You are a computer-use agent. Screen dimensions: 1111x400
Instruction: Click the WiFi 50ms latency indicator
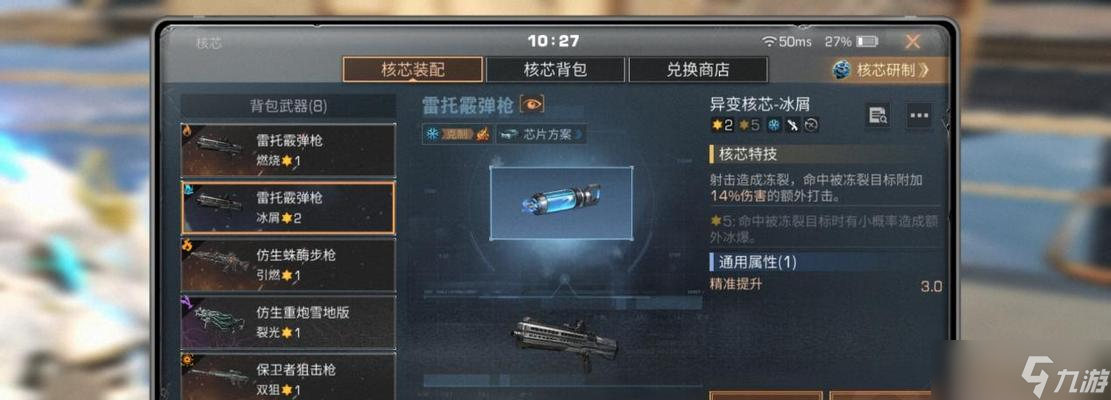[x=786, y=42]
